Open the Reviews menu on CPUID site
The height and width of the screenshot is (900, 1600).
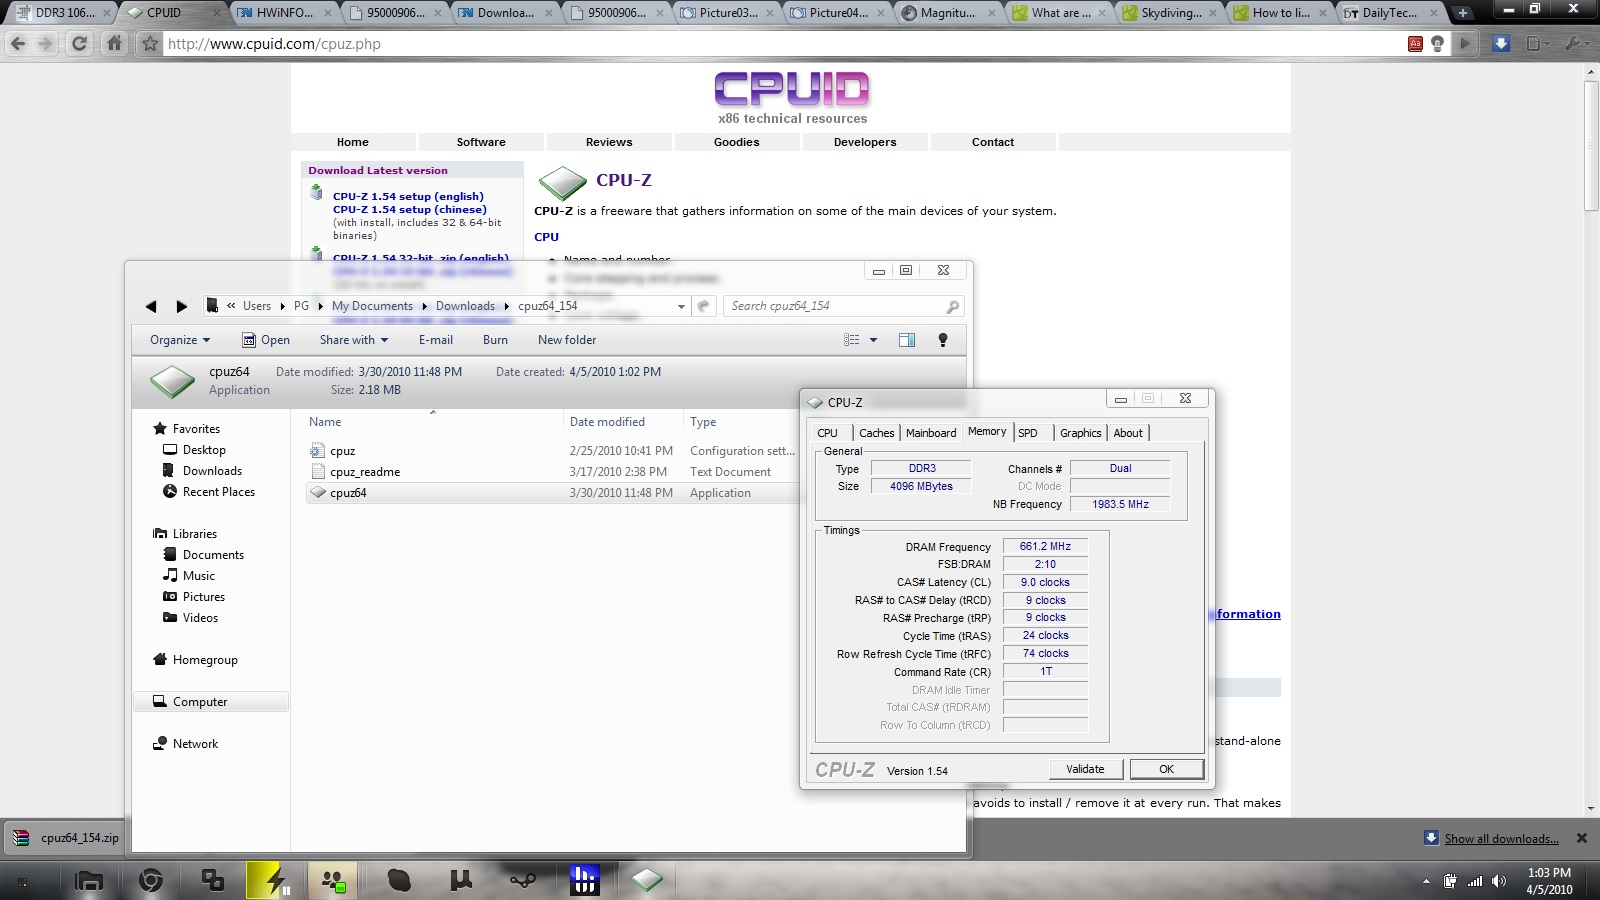tap(609, 142)
